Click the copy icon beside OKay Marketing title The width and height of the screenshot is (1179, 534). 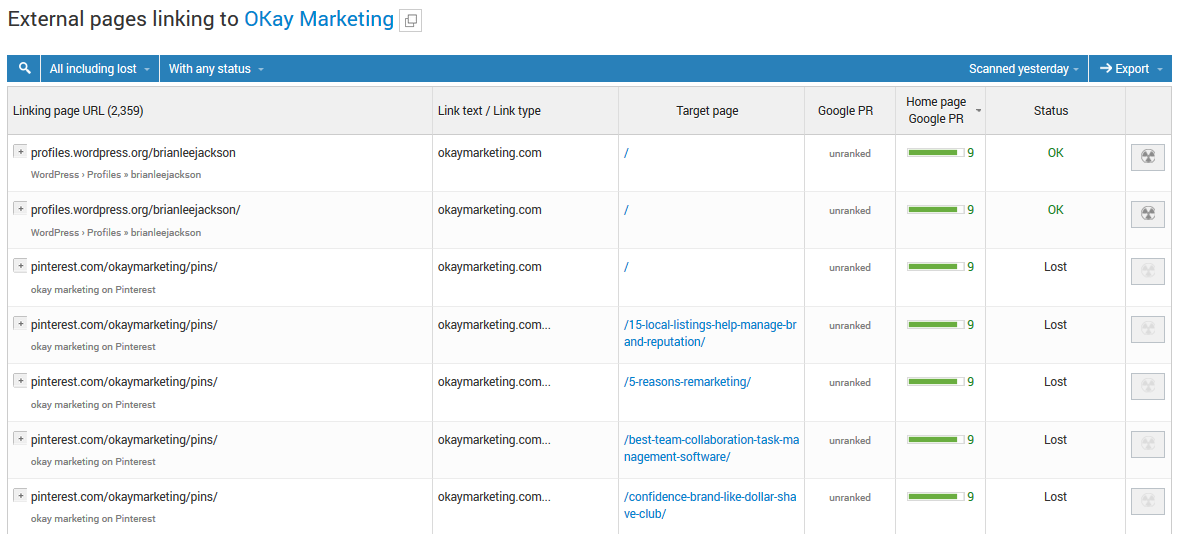point(411,21)
